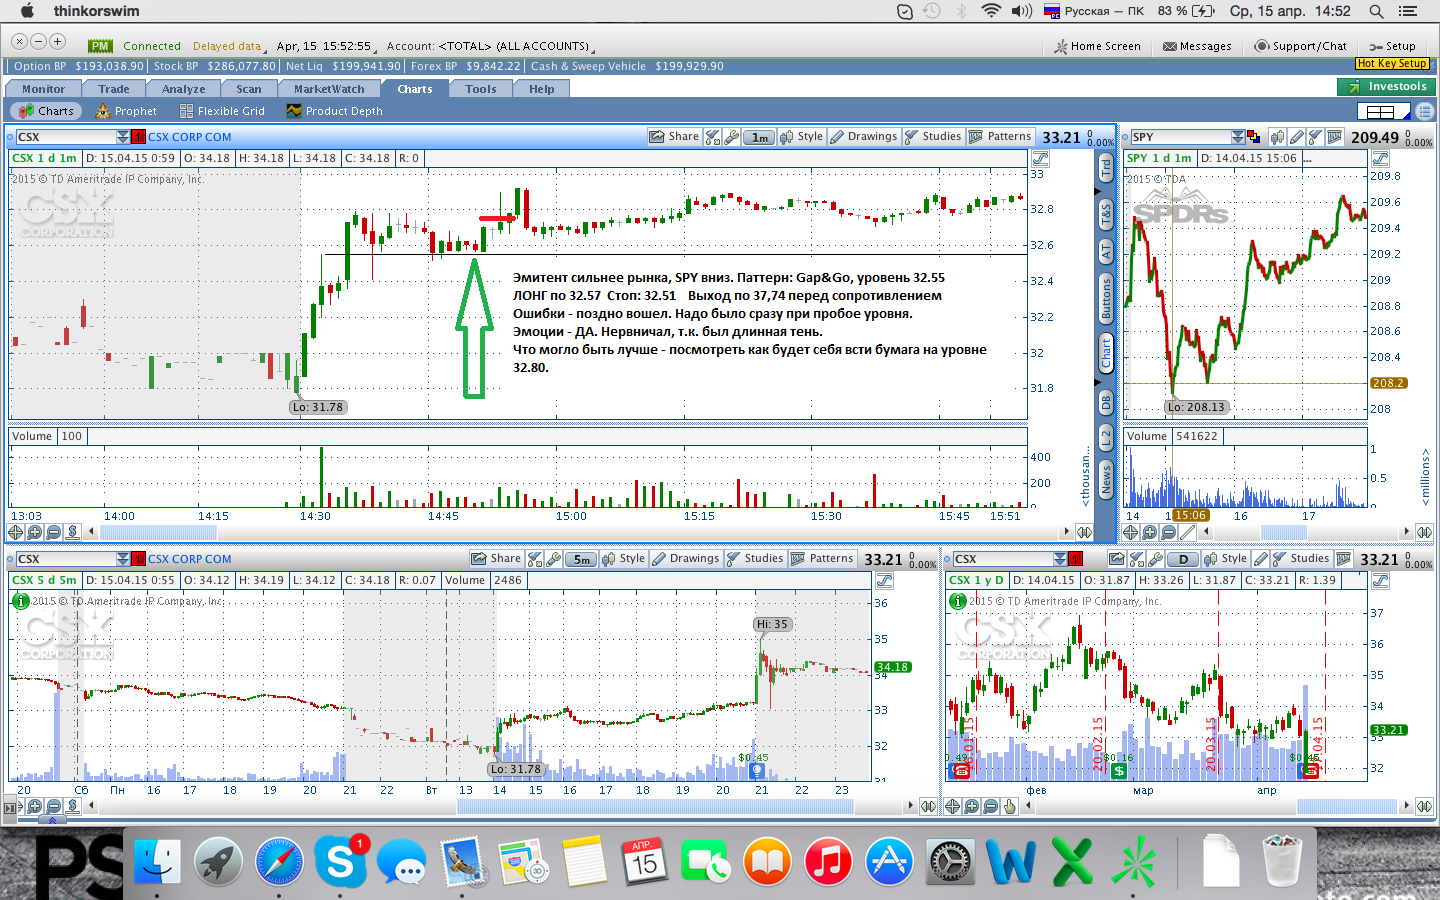Click the 1m timeframe button
The height and width of the screenshot is (900, 1440).
pyautogui.click(x=759, y=137)
